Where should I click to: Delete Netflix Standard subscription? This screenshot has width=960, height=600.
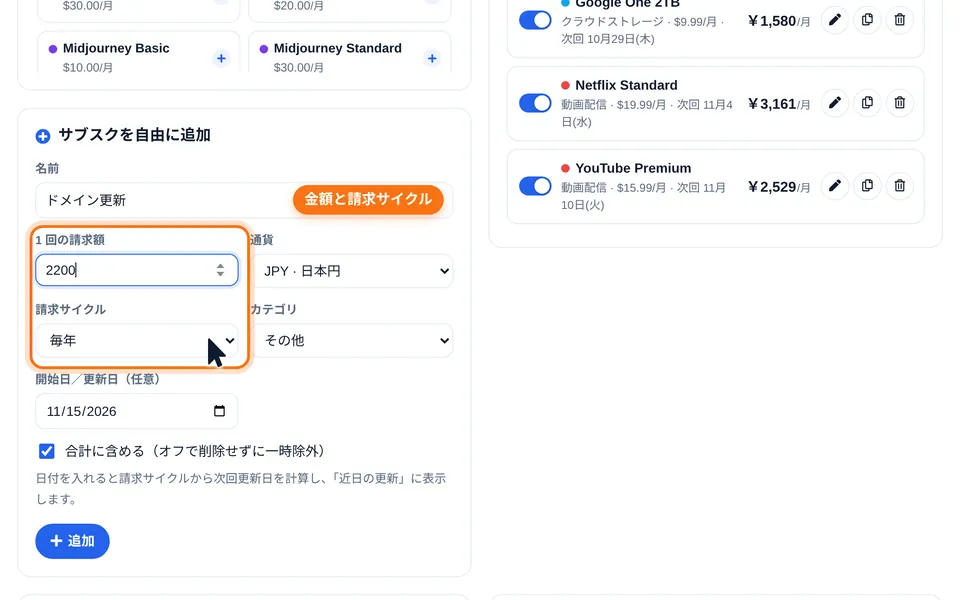pyautogui.click(x=899, y=103)
